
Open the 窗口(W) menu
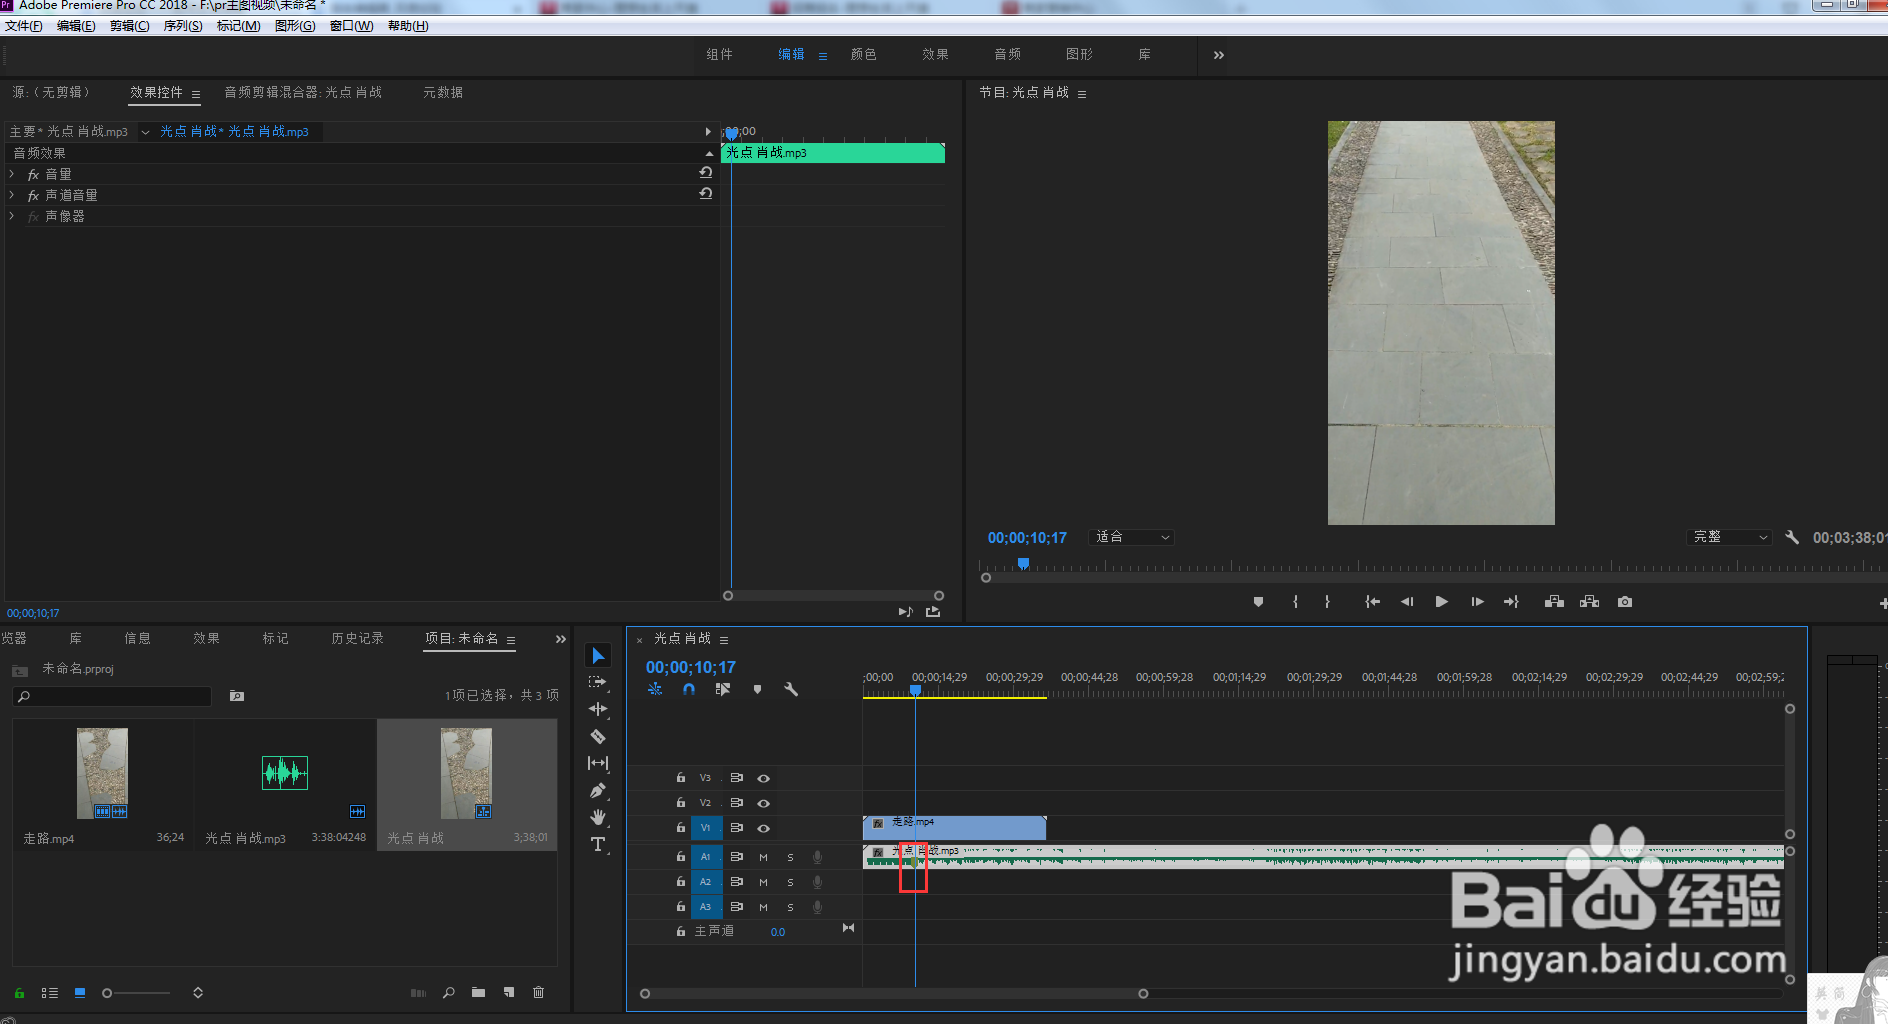coord(351,26)
